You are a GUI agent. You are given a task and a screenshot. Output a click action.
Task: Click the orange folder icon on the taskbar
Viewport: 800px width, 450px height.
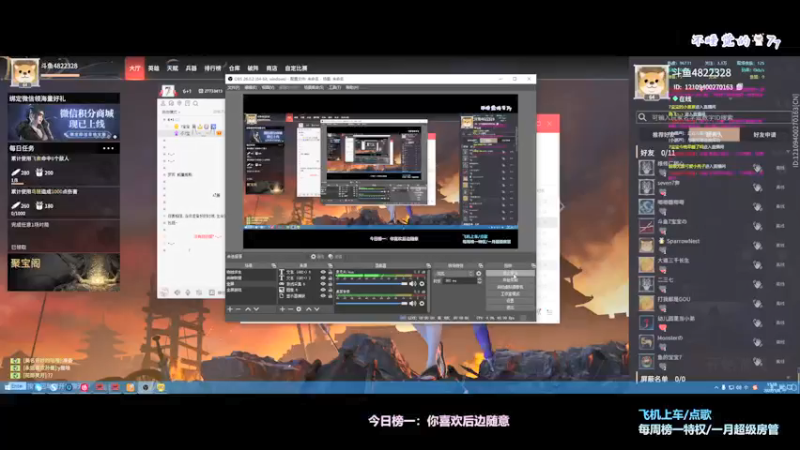coord(131,387)
